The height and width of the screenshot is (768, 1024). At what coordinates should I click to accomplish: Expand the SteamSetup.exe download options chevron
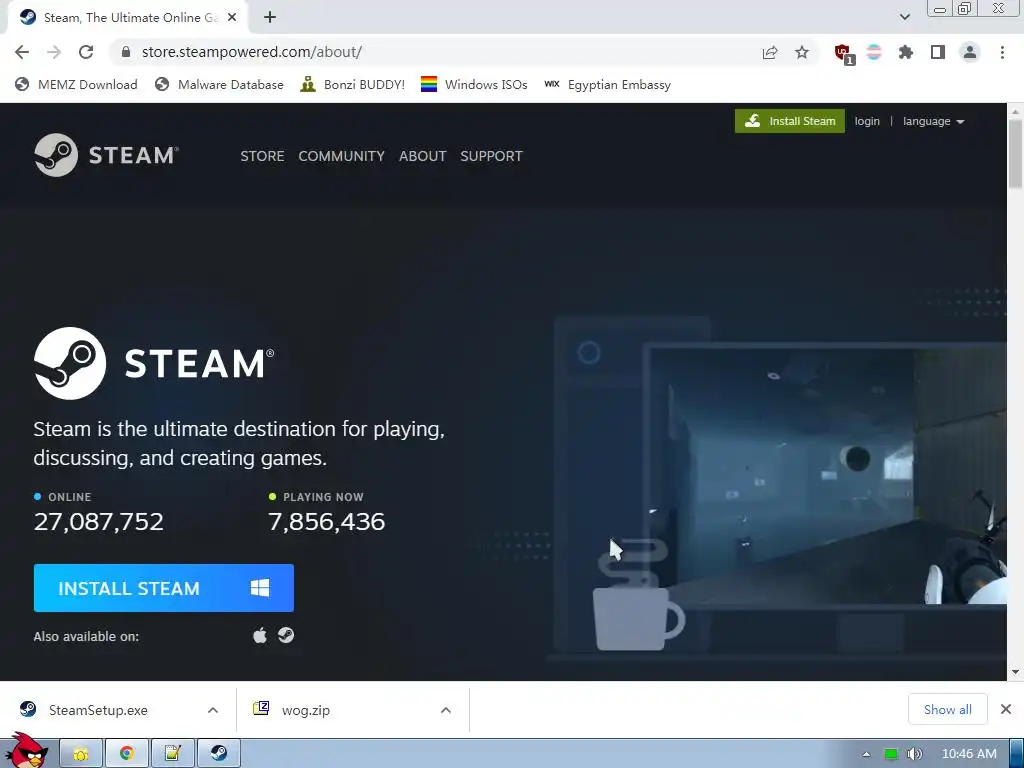213,710
